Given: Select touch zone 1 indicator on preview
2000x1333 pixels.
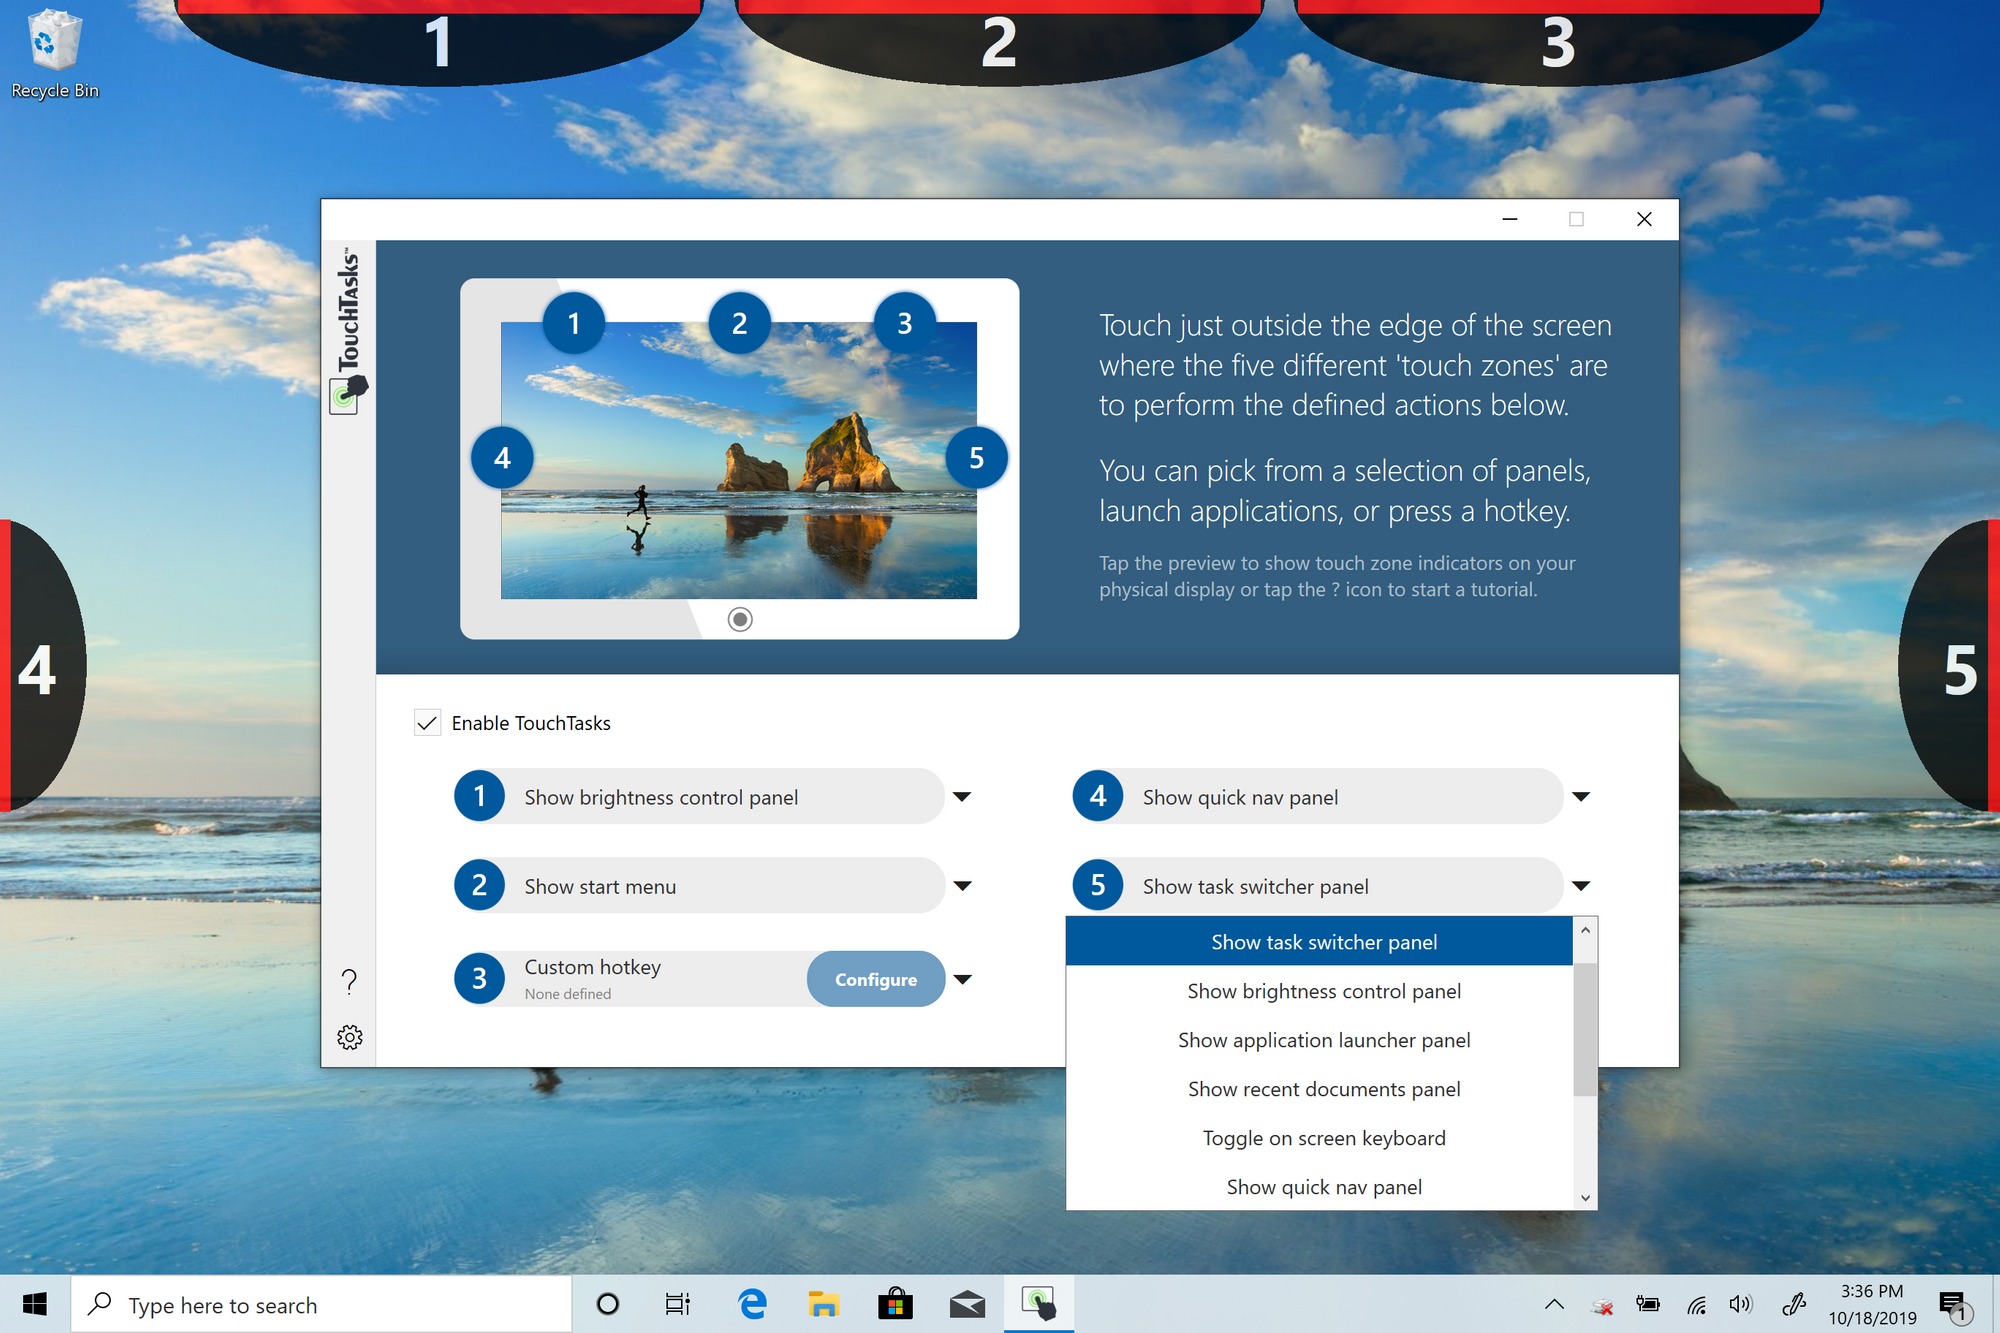Looking at the screenshot, I should [x=572, y=321].
